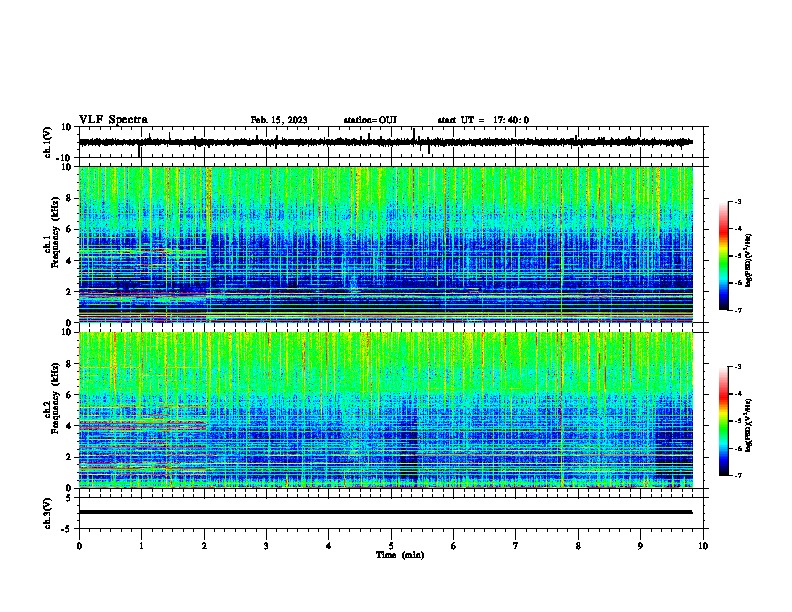Click the ch.1 color bar log(PSD) unit label
Screen dimensions: 792x612
pyautogui.click(x=749, y=260)
